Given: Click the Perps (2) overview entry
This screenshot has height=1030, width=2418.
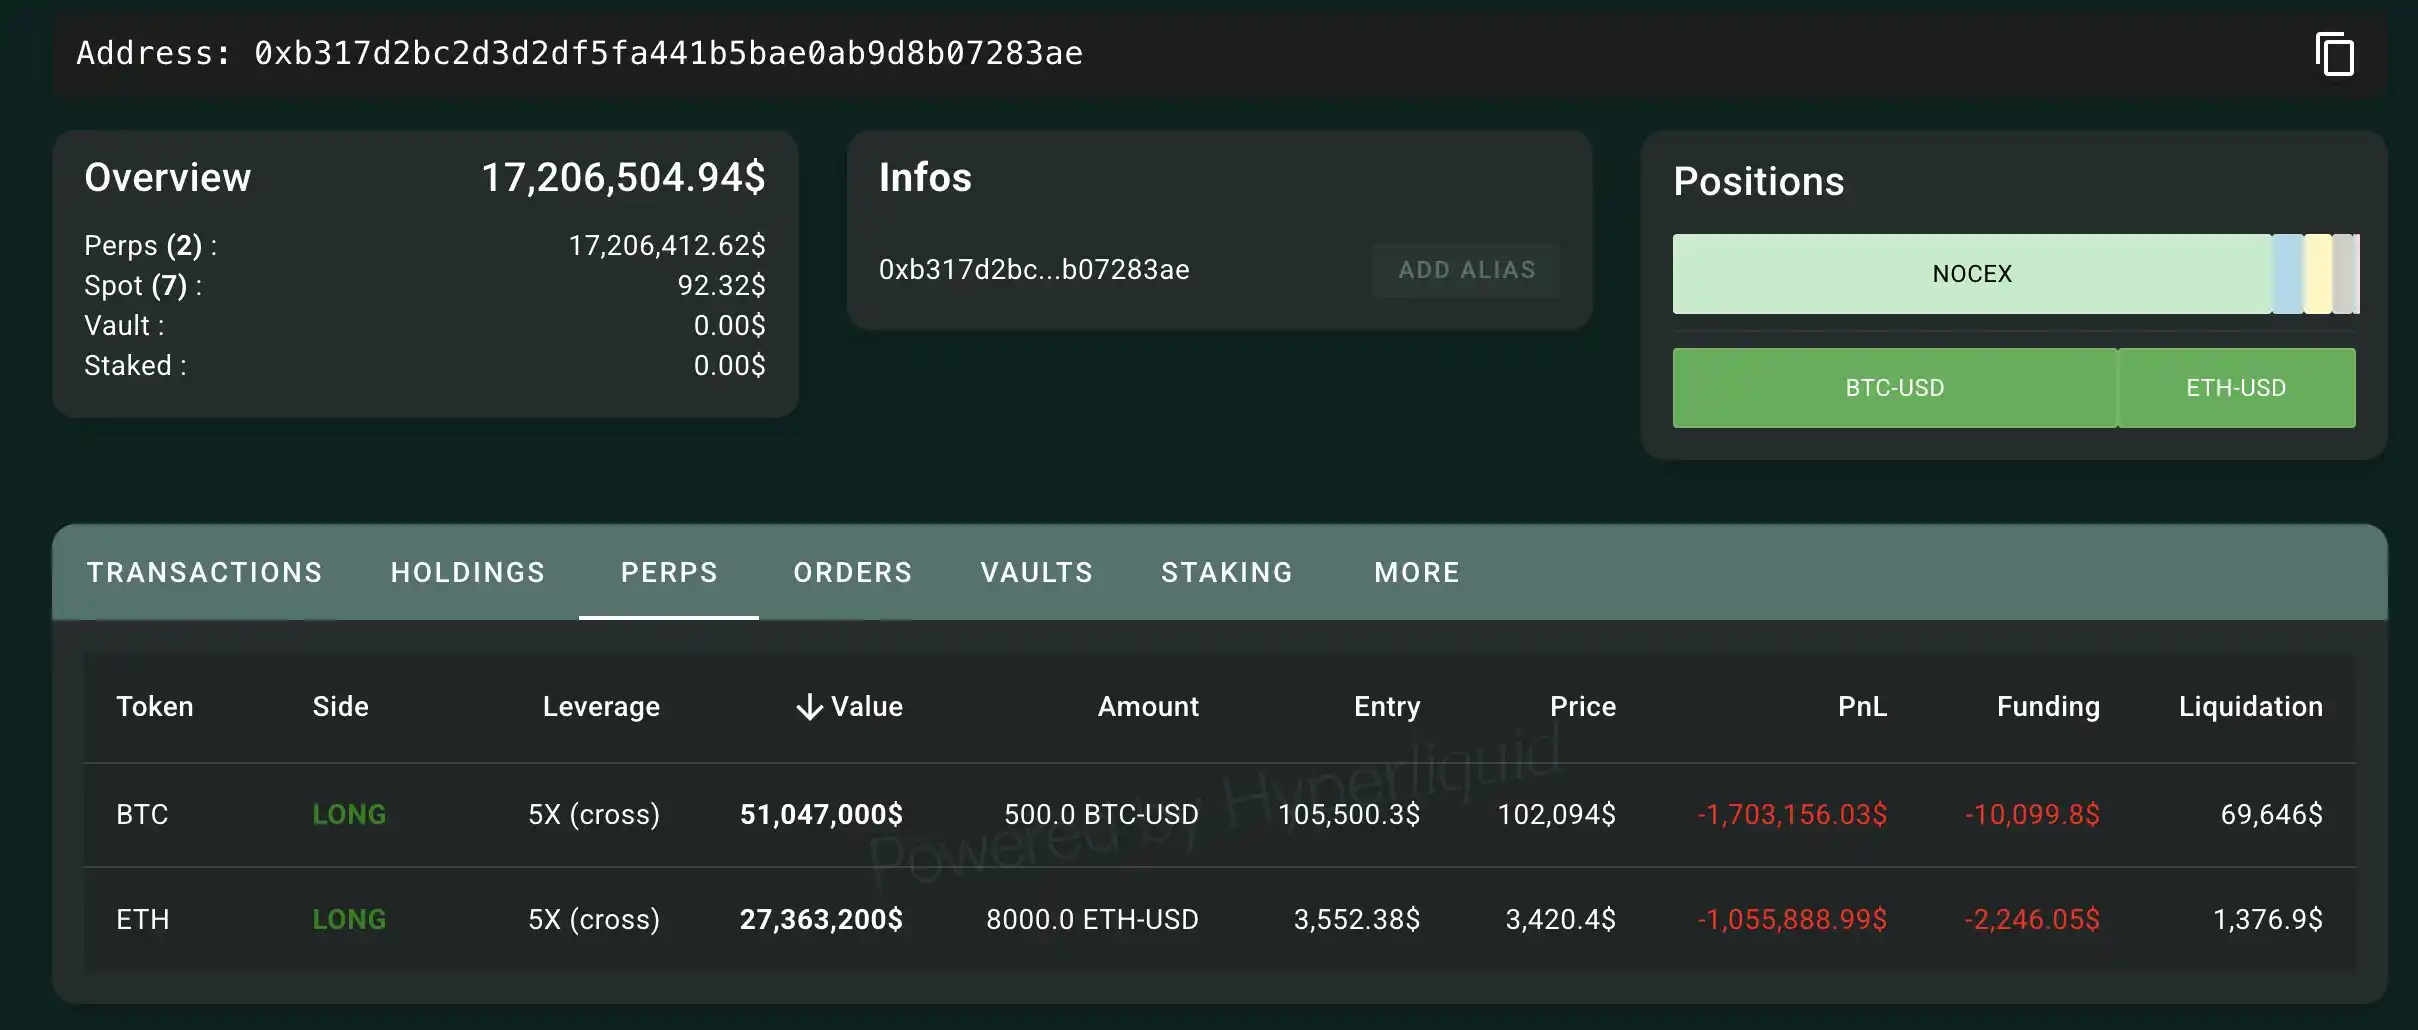Looking at the screenshot, I should [148, 245].
